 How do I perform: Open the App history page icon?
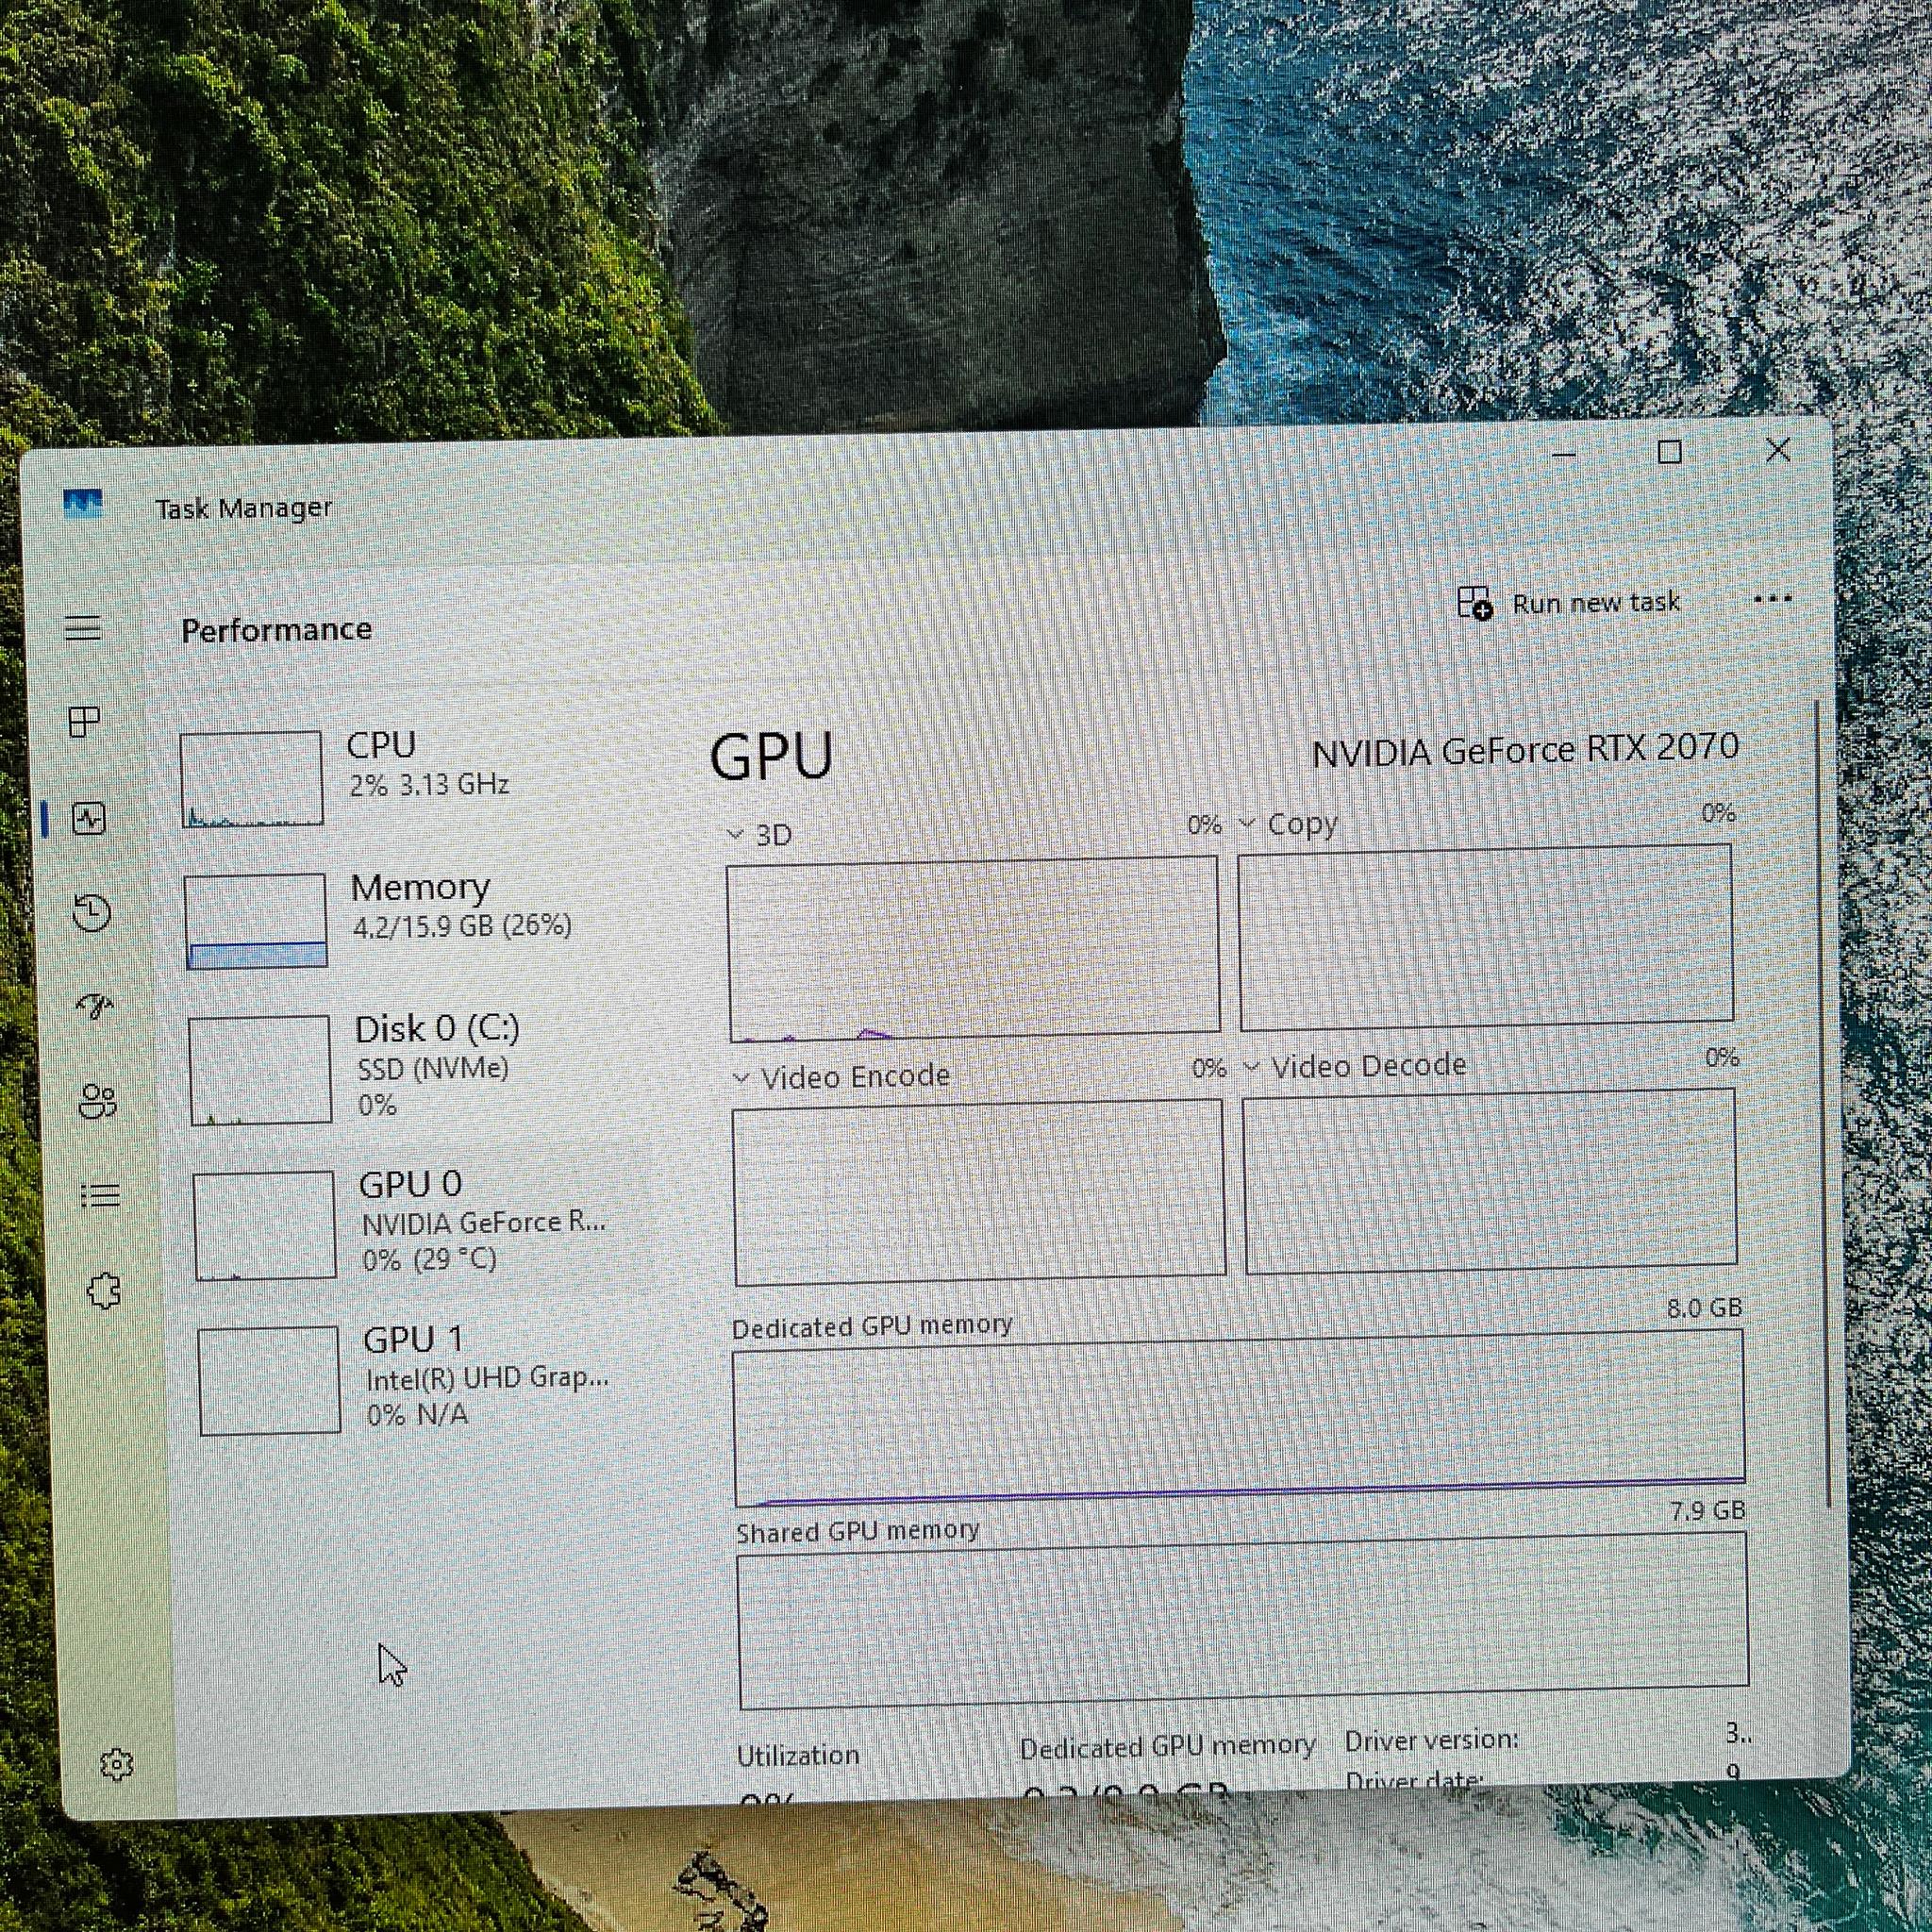coord(92,912)
